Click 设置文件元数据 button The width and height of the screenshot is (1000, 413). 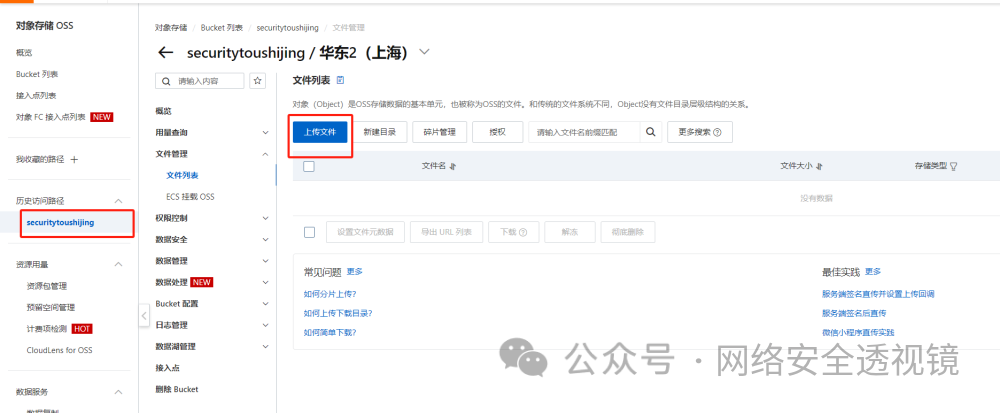tap(365, 232)
